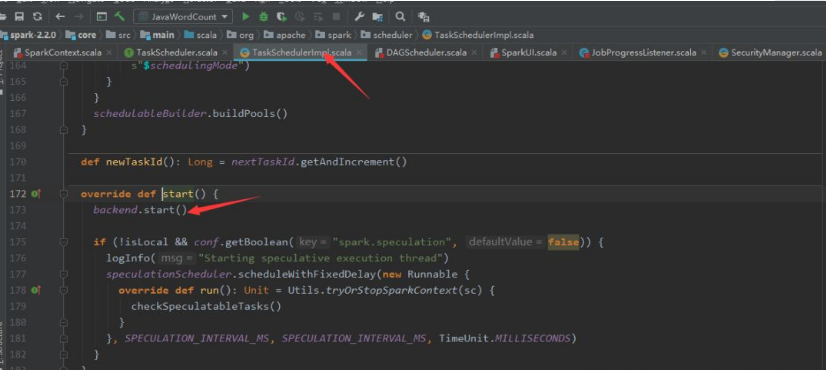This screenshot has width=826, height=370.
Task: Click the core module breadcrumb
Action: point(81,35)
